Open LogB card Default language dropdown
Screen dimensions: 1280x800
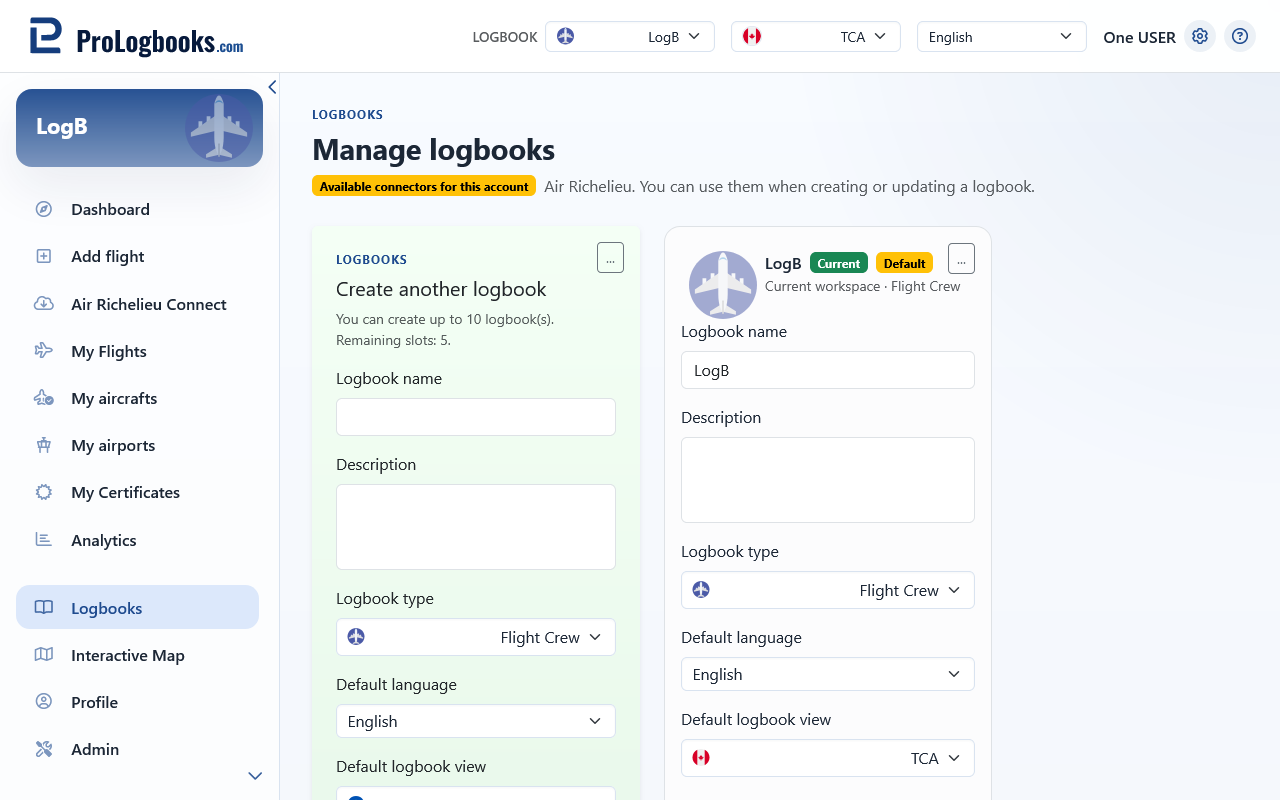[828, 674]
